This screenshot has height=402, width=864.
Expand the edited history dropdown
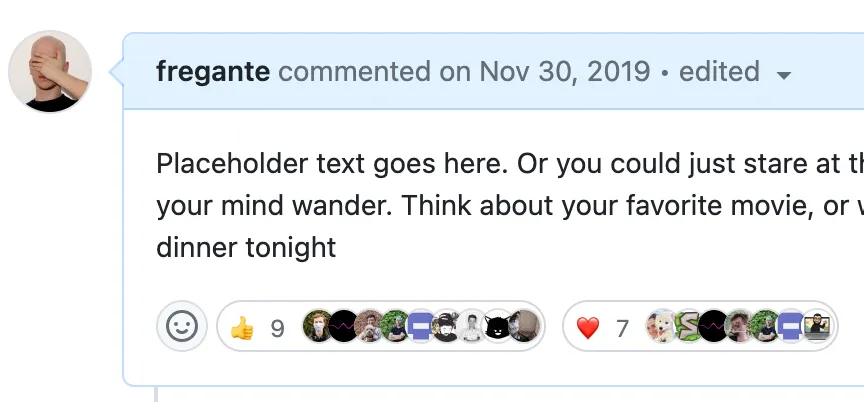point(784,74)
